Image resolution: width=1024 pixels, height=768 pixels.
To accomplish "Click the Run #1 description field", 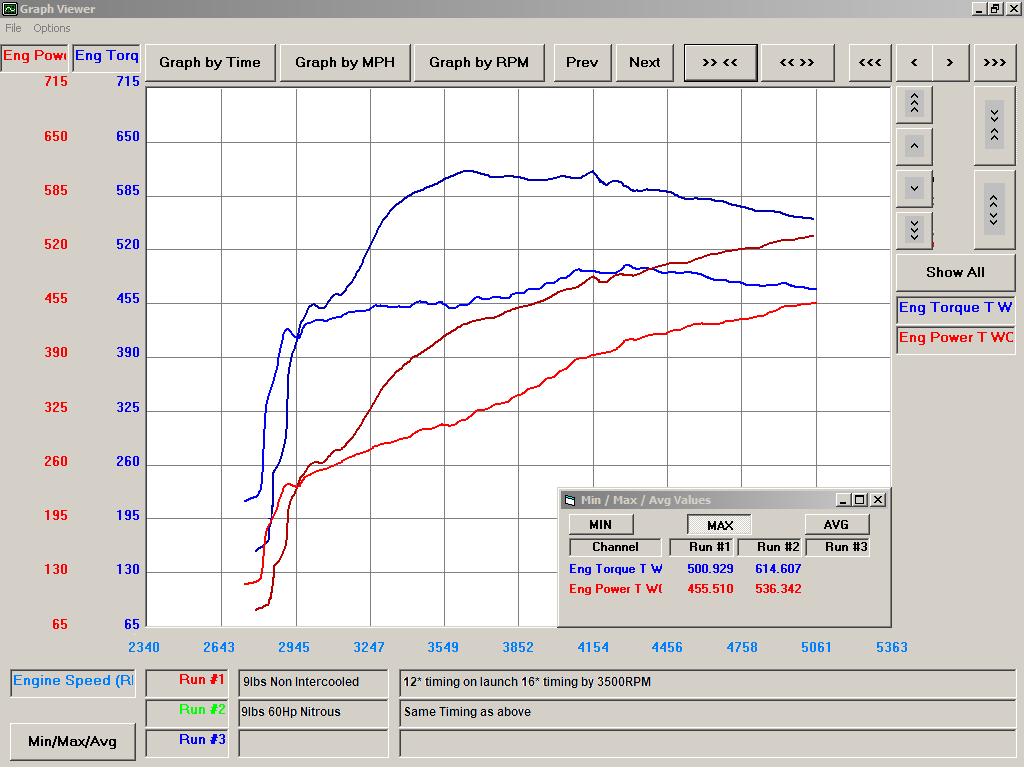I will (313, 682).
